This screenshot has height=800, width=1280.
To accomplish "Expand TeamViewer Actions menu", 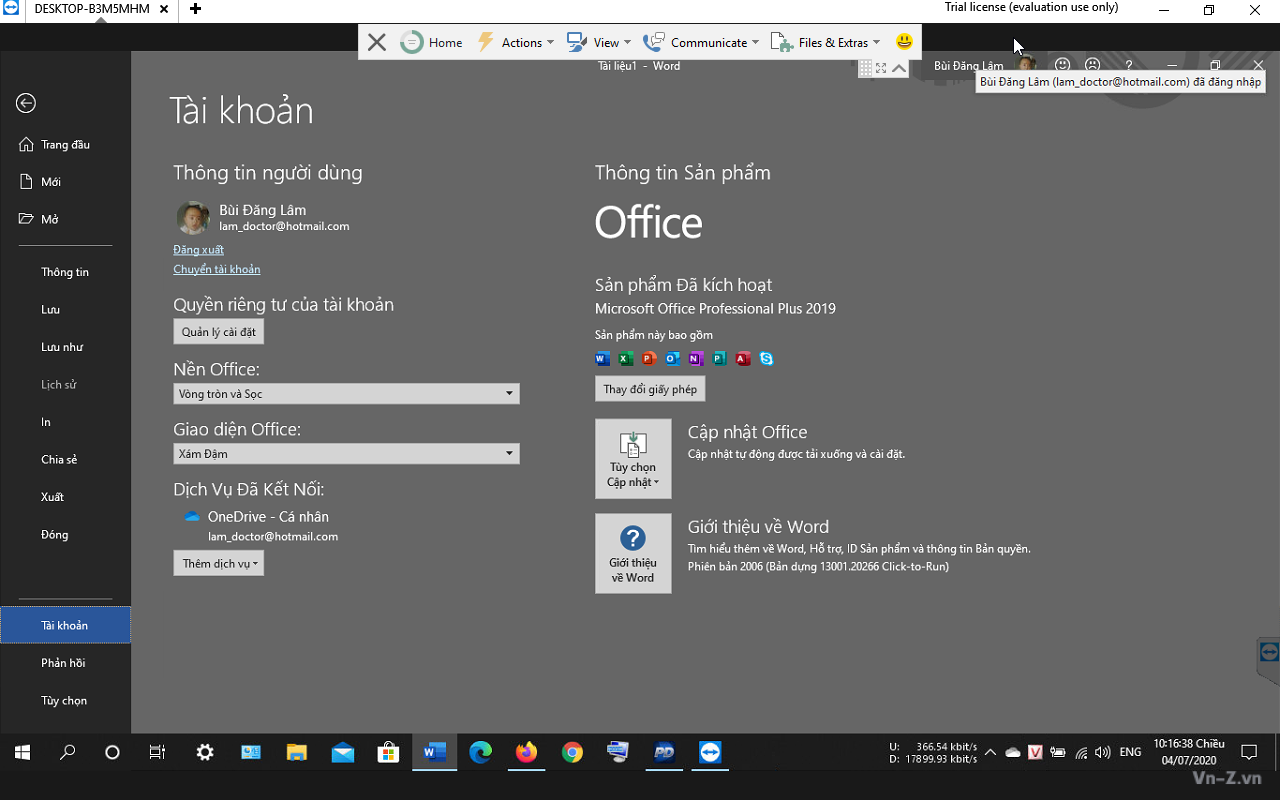I will click(516, 42).
